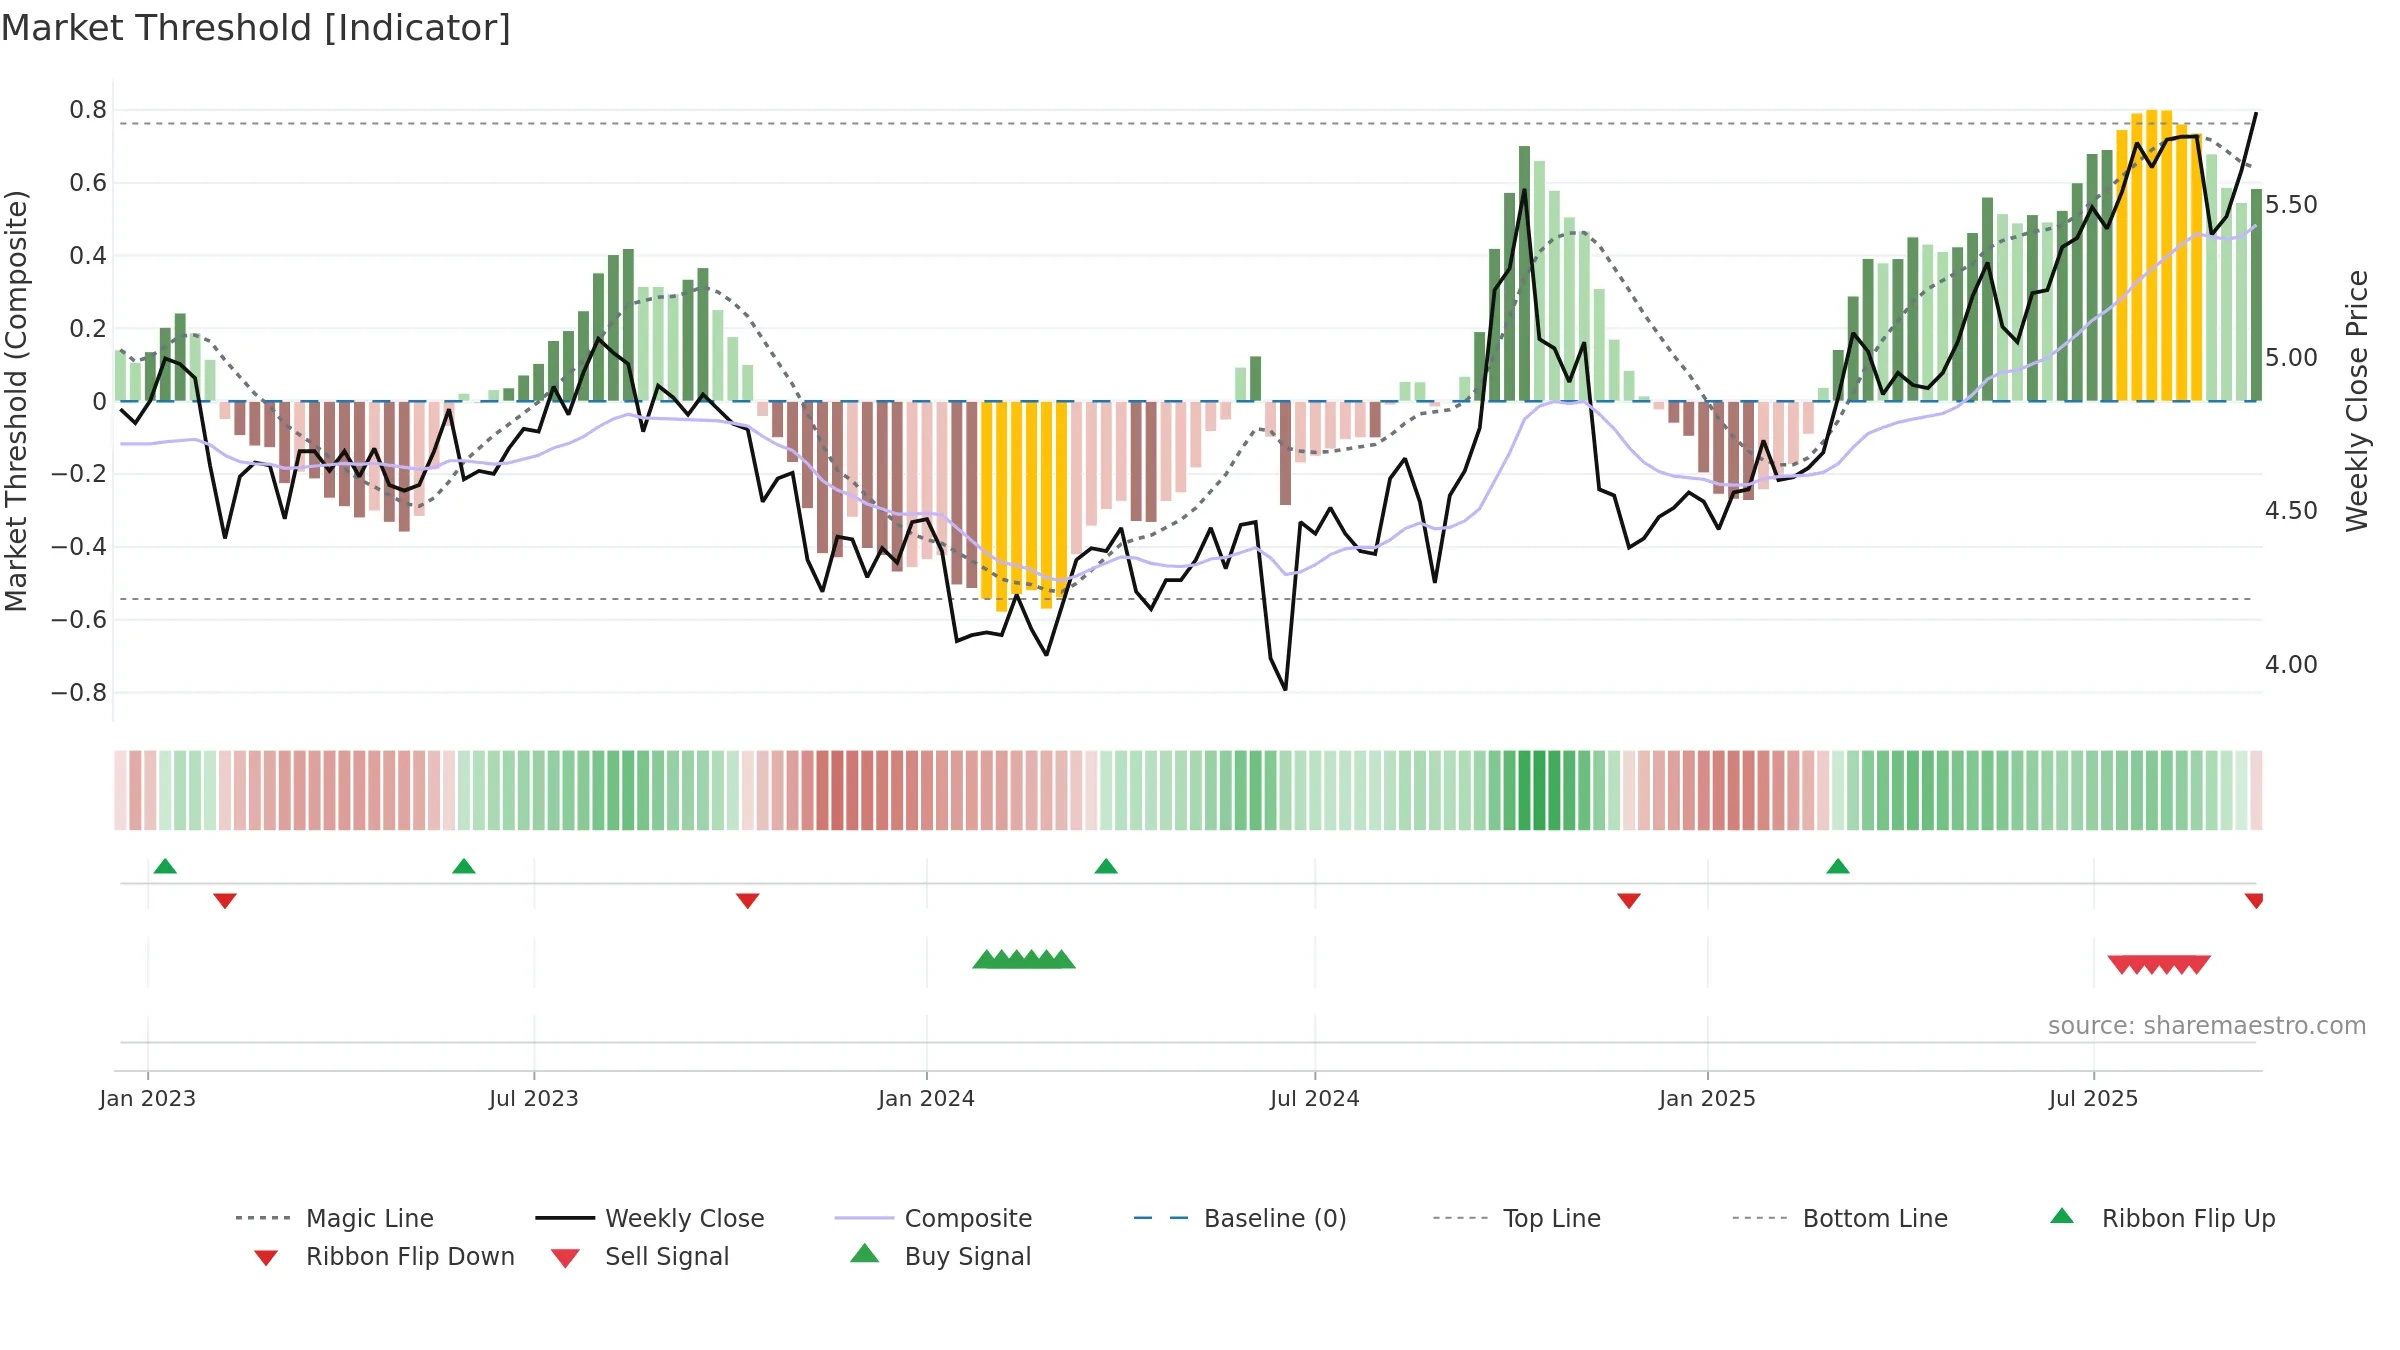
Task: Toggle the Magic Line legend entry
Action: click(335, 1218)
